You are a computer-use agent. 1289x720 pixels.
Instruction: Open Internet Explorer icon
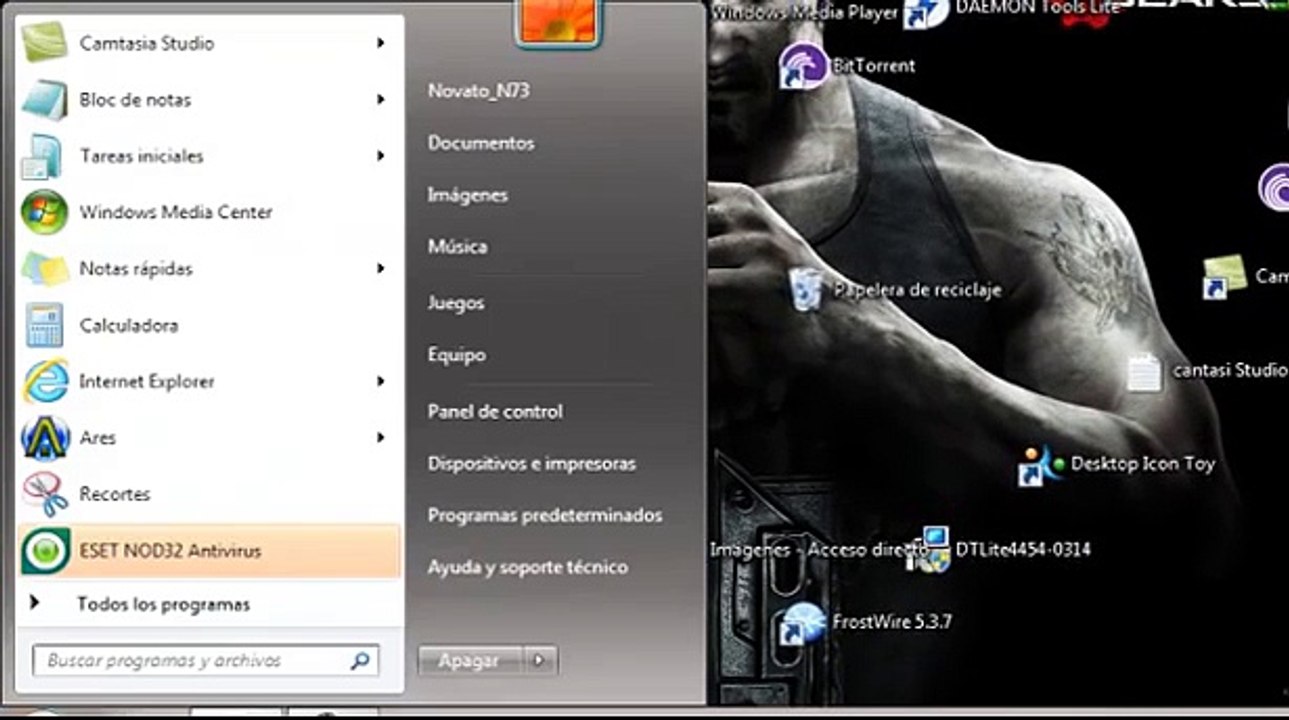click(45, 381)
